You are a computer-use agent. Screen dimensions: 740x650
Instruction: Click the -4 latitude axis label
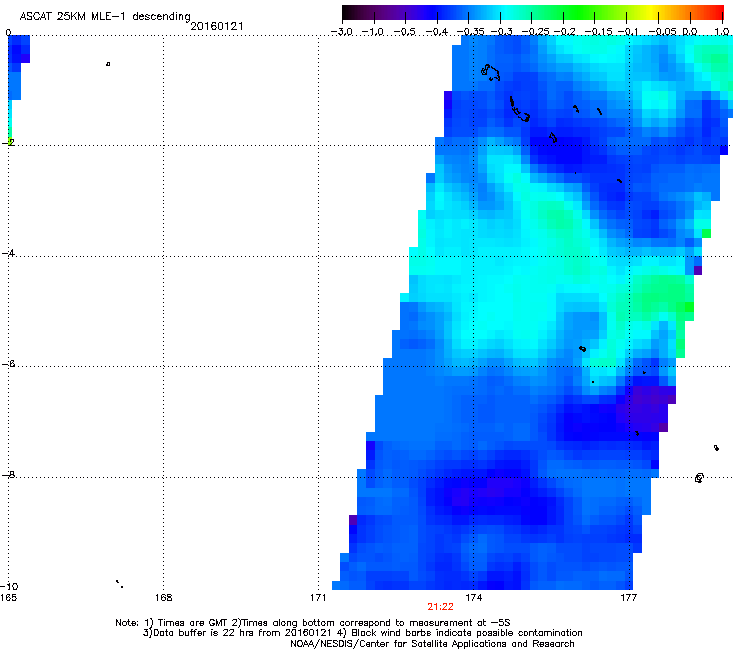(8, 253)
